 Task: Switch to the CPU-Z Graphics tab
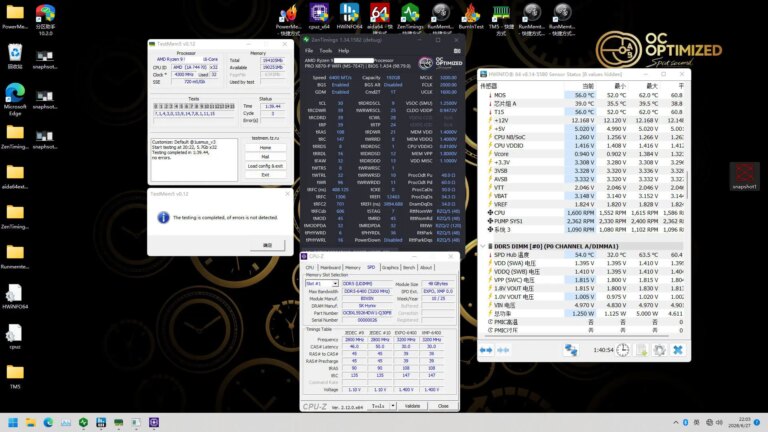(x=390, y=268)
